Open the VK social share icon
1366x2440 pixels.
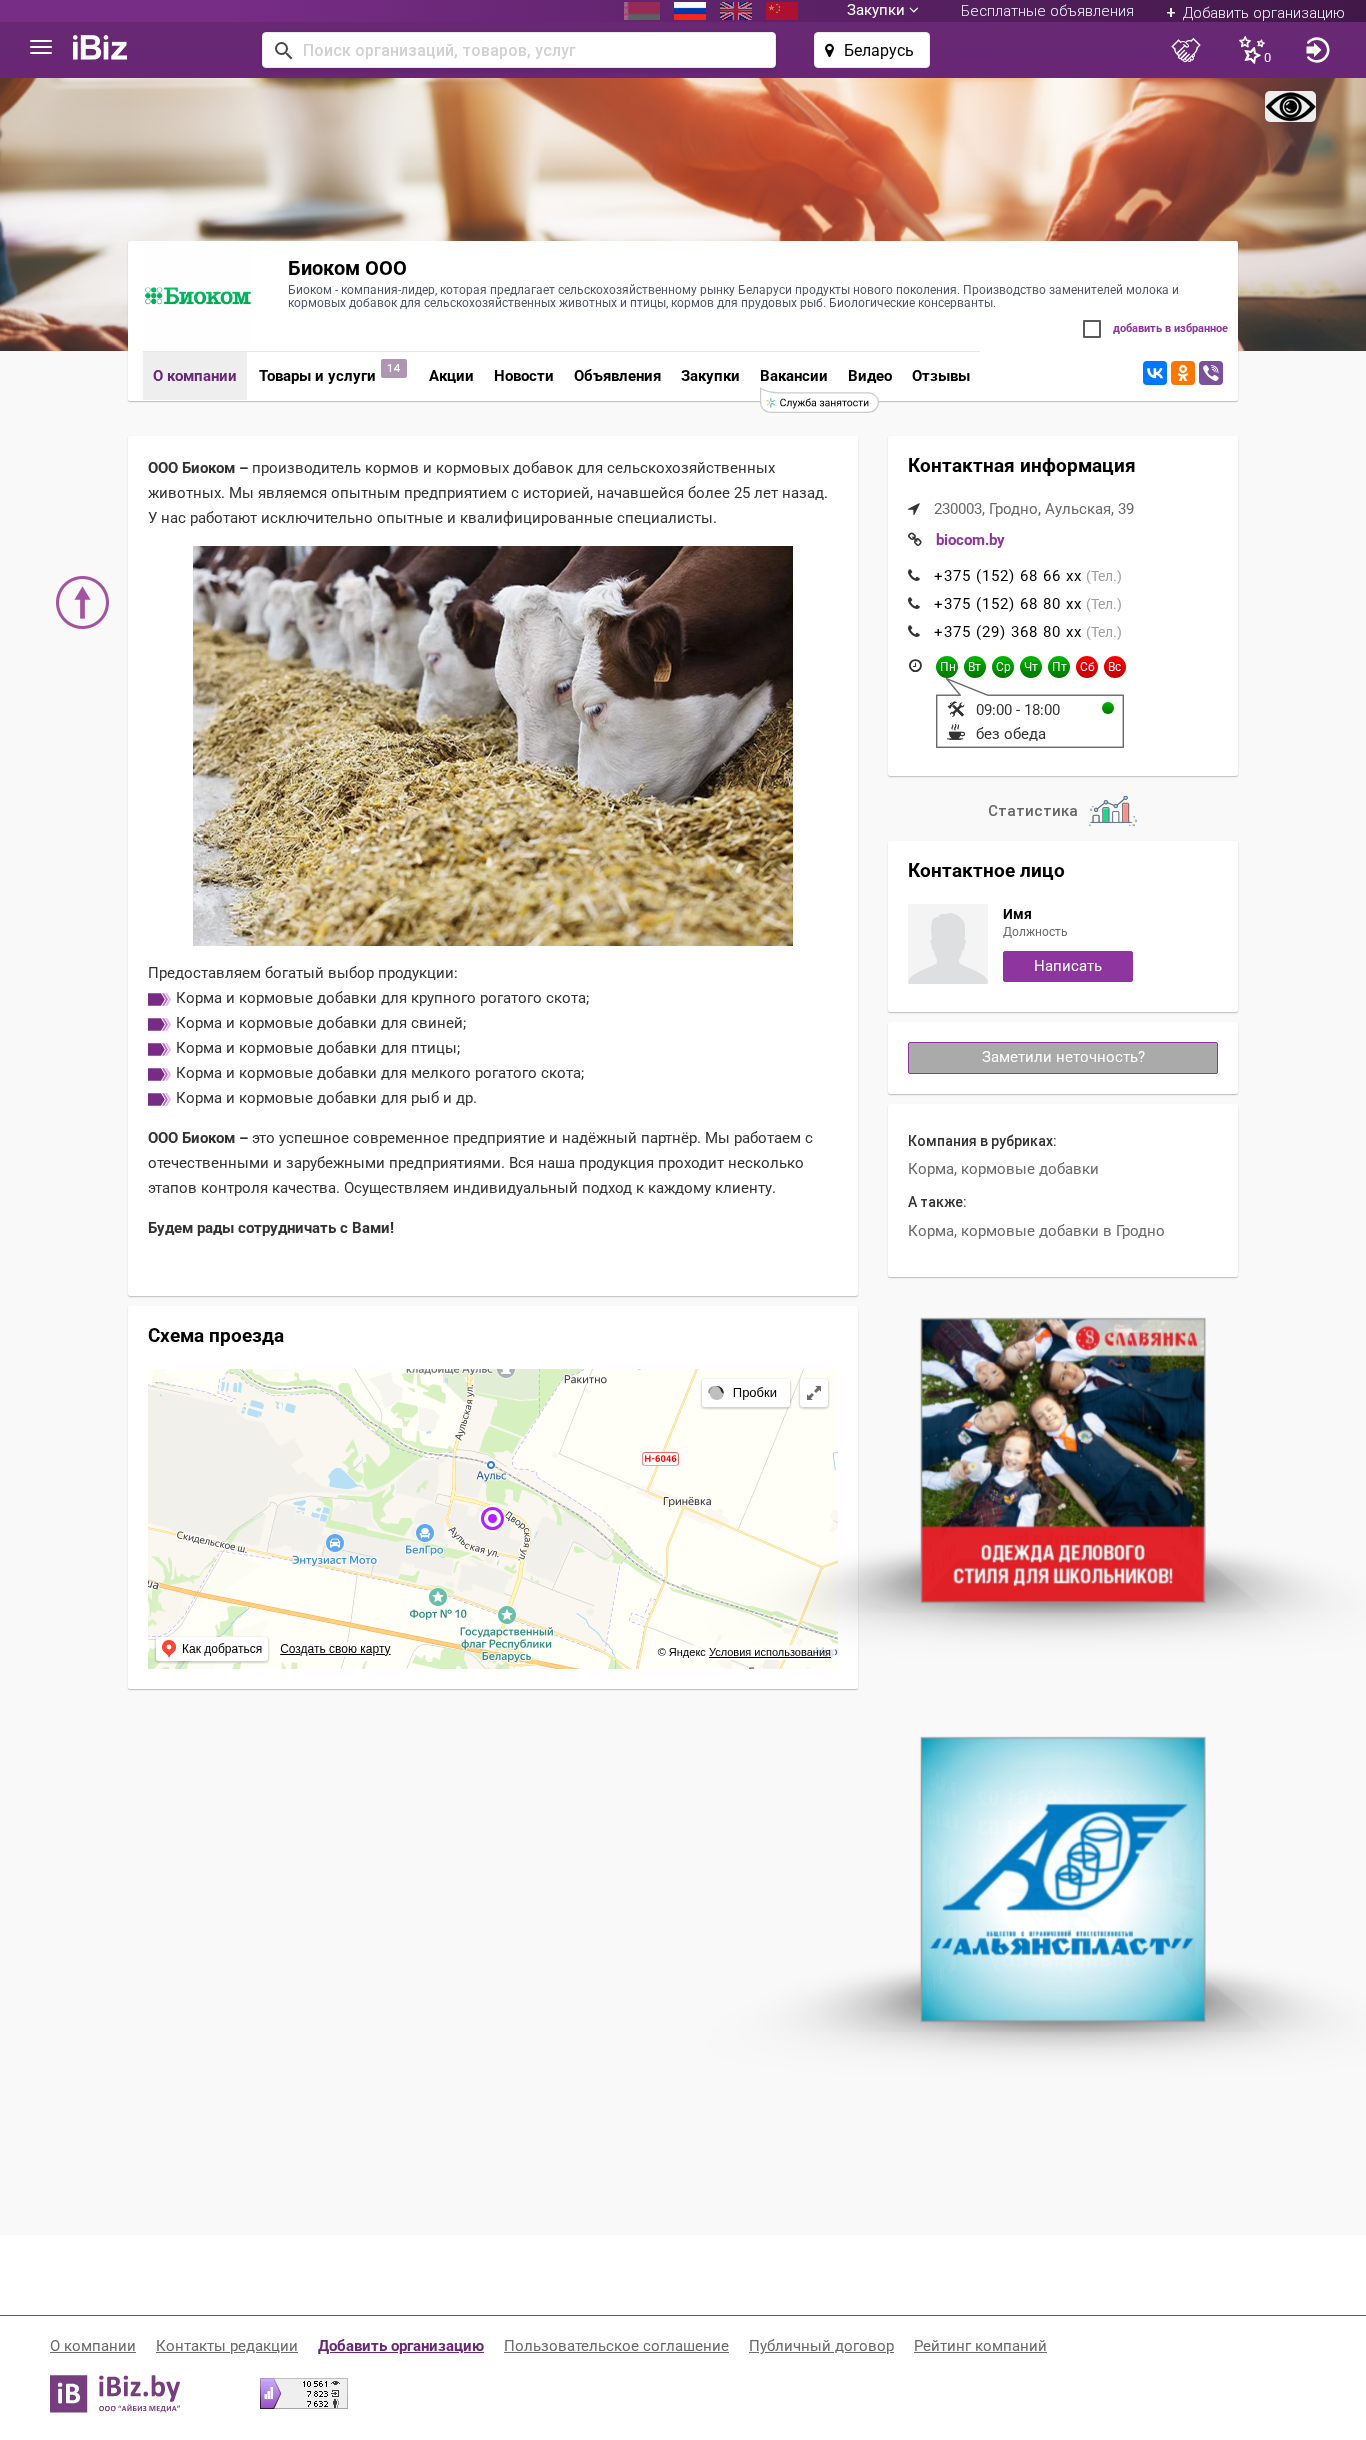click(x=1155, y=373)
